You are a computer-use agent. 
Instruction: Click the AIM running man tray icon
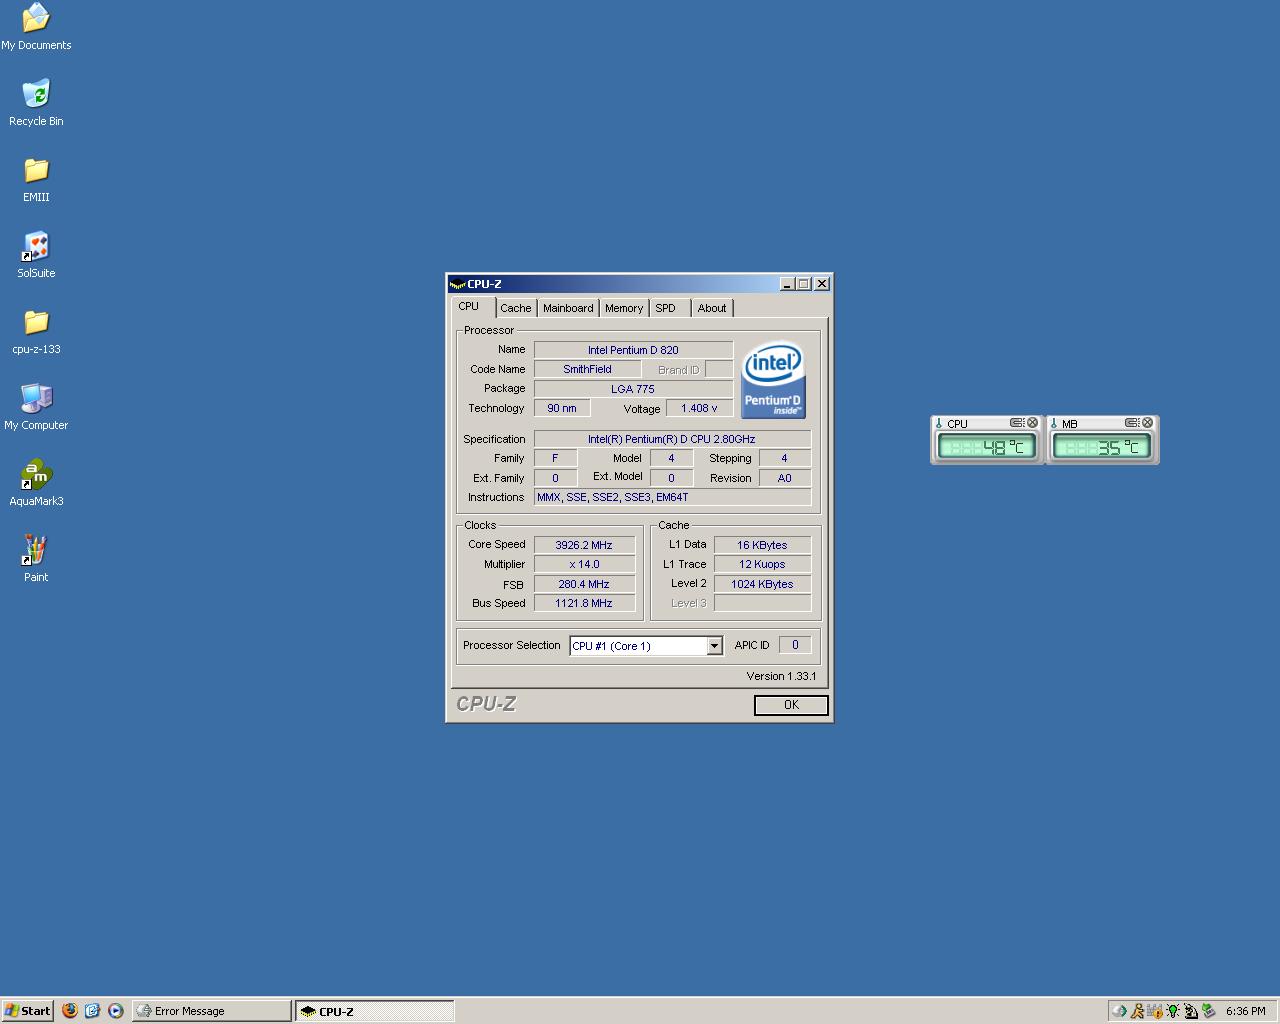pyautogui.click(x=1137, y=1011)
